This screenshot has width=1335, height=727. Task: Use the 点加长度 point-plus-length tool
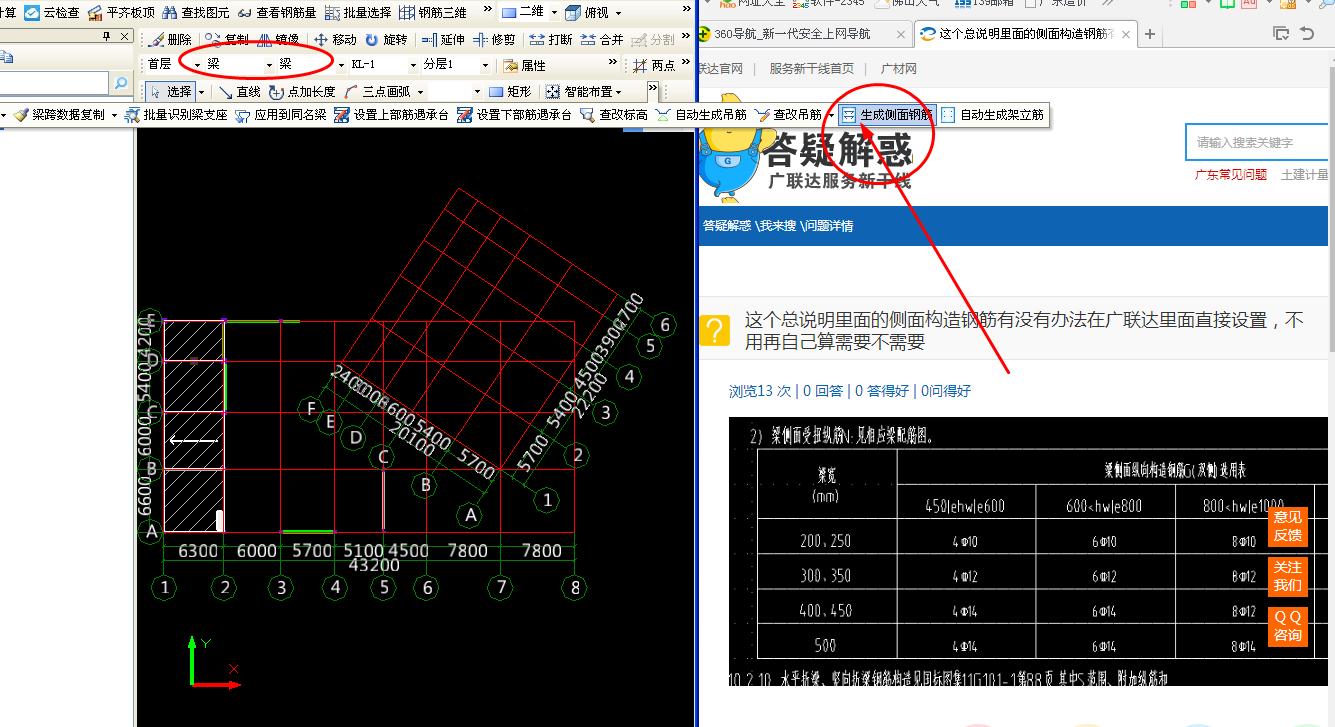pos(302,92)
